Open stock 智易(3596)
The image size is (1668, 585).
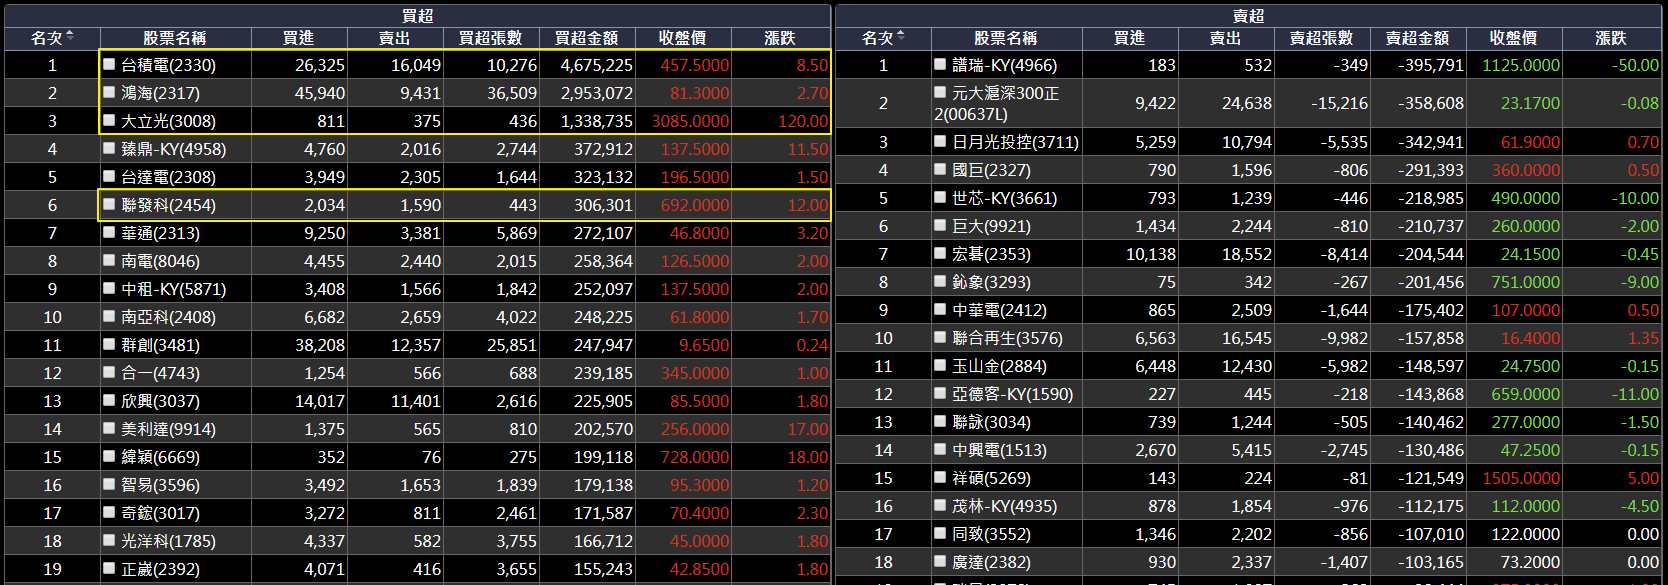pyautogui.click(x=160, y=485)
